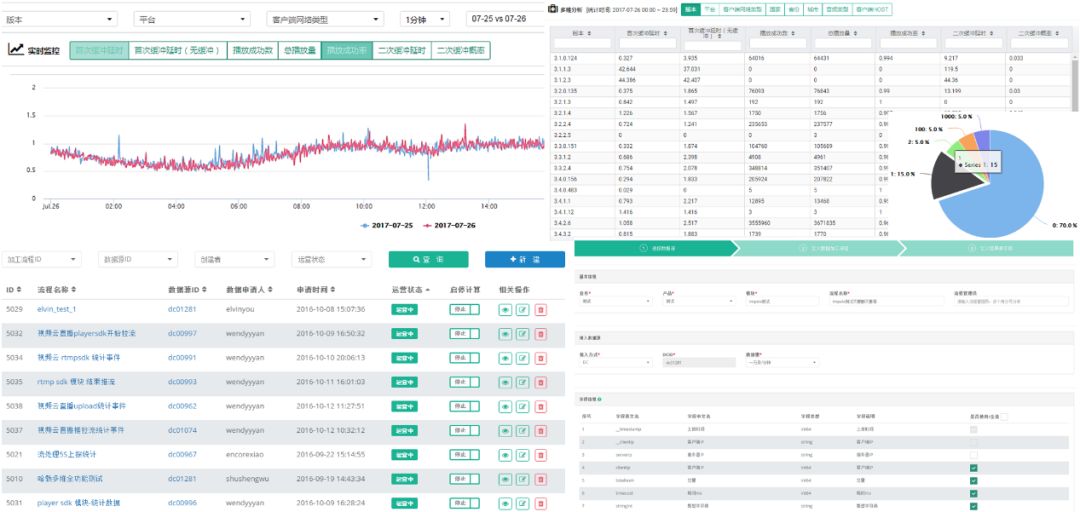Open the 1分钟 interval dropdown
The width and height of the screenshot is (1080, 512).
tap(426, 19)
